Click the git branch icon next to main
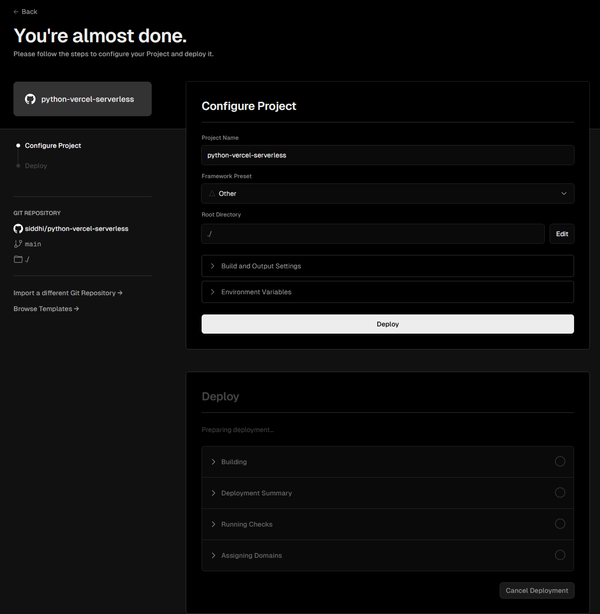 [x=18, y=244]
